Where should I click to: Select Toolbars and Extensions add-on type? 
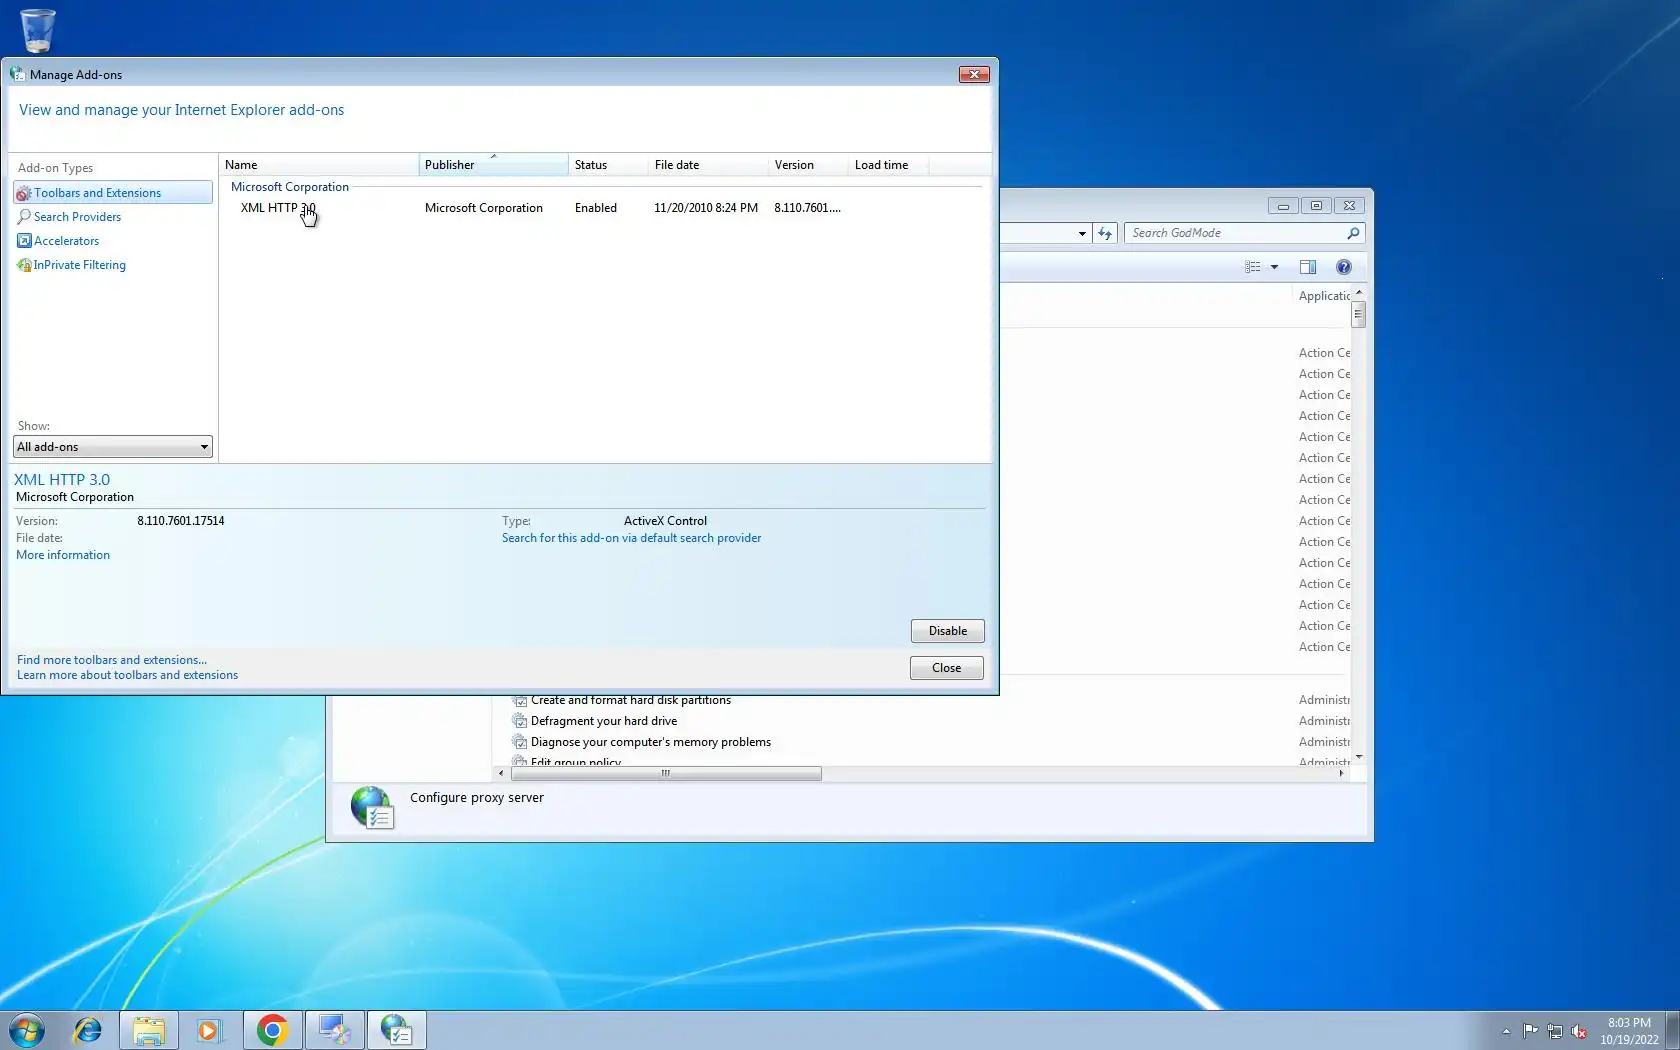(113, 193)
